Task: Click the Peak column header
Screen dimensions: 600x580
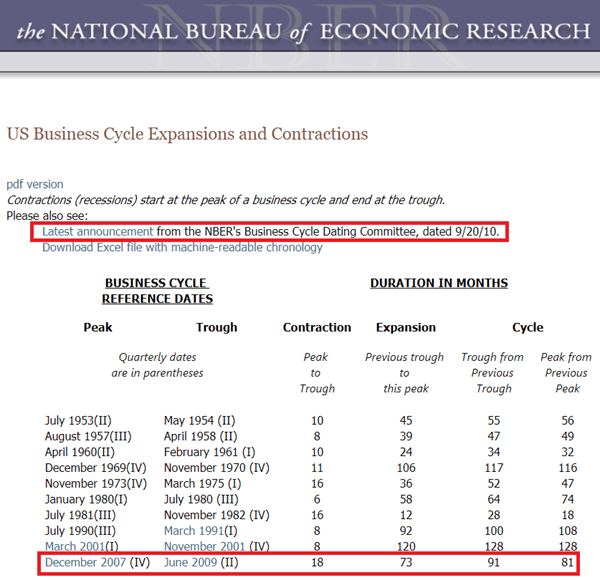Action: point(98,327)
